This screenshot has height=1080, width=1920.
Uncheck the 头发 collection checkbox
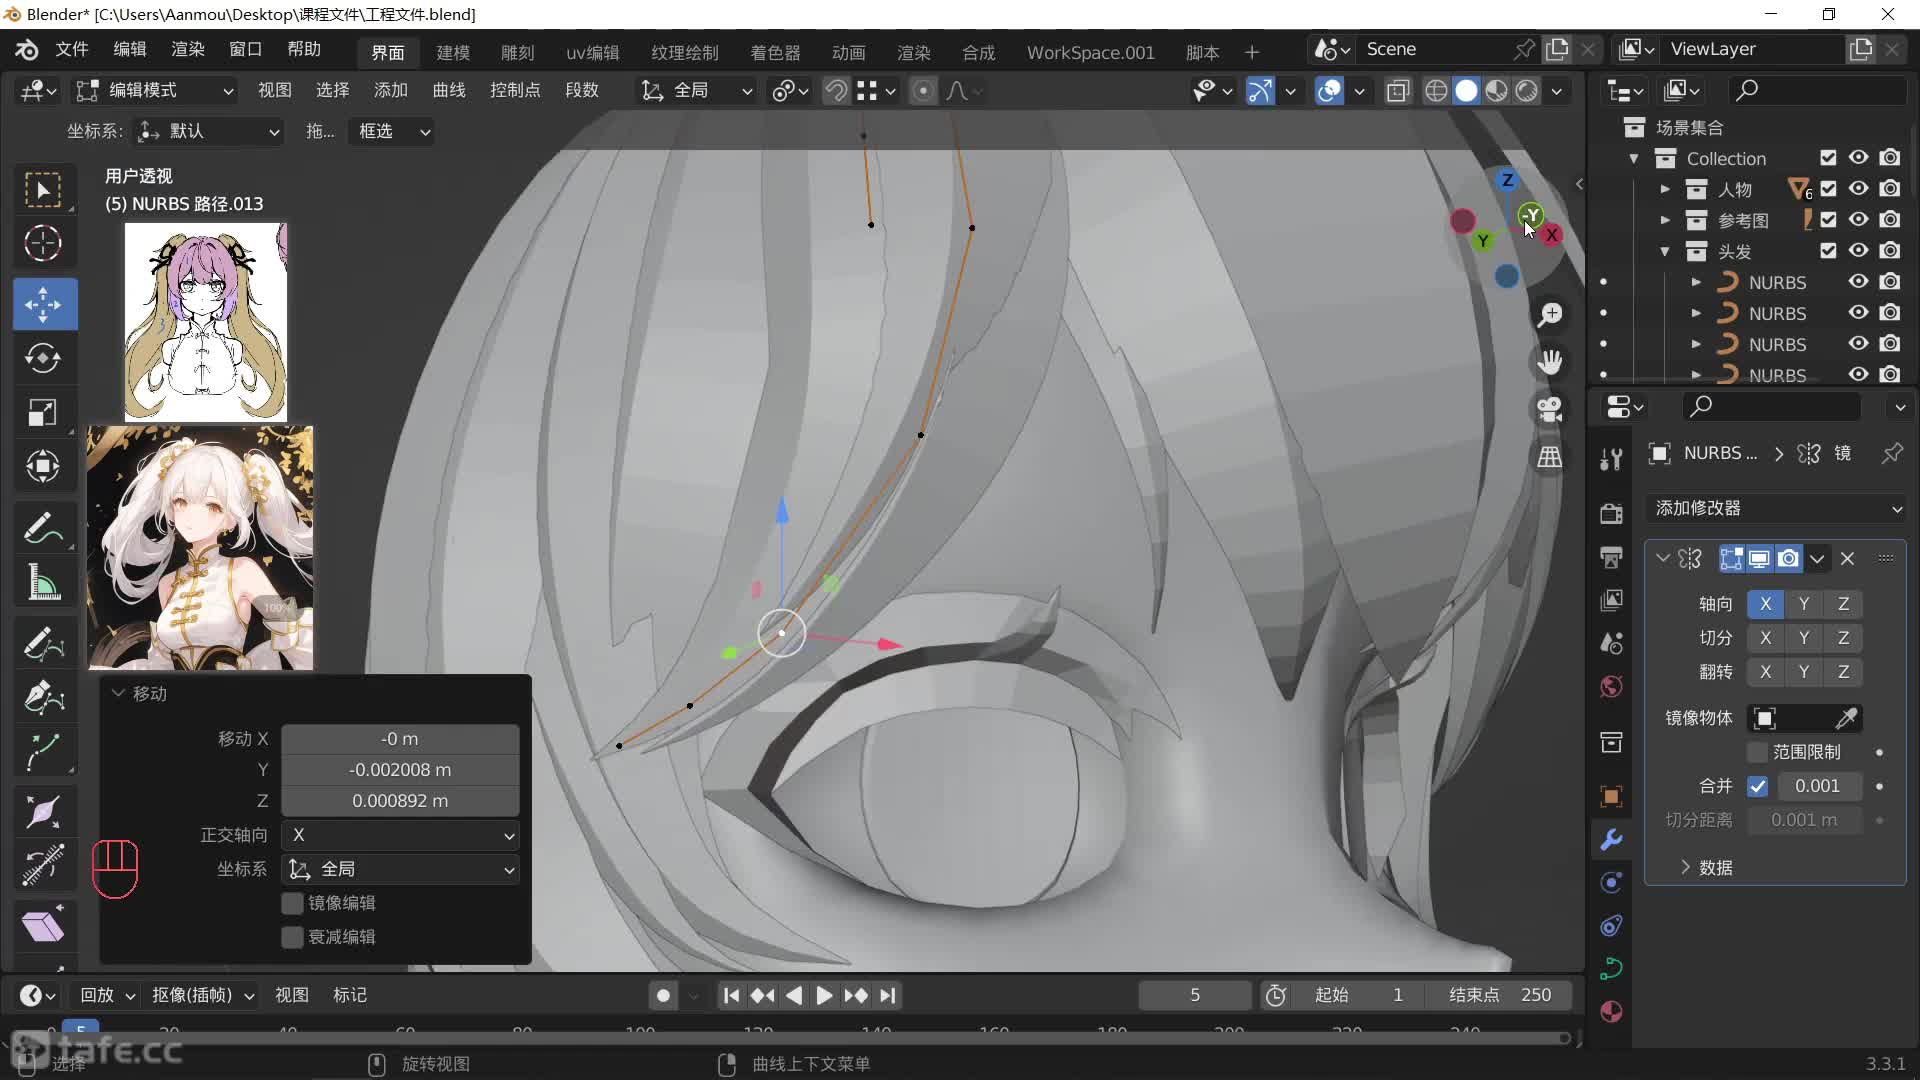(x=1828, y=251)
